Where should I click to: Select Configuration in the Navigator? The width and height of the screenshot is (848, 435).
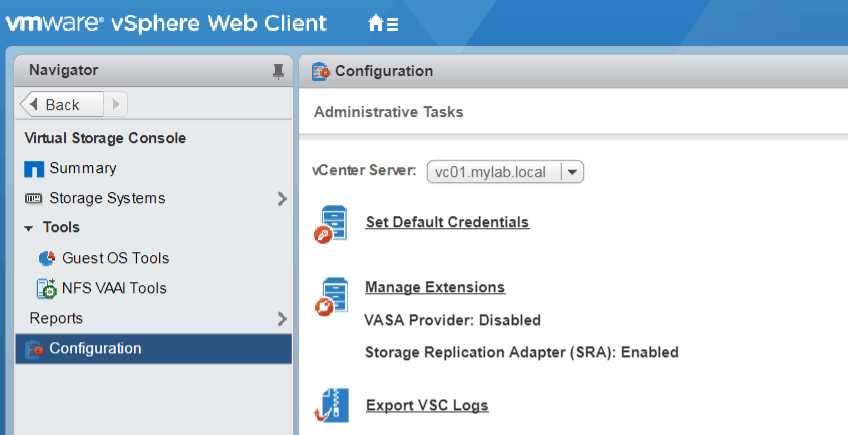pos(95,349)
